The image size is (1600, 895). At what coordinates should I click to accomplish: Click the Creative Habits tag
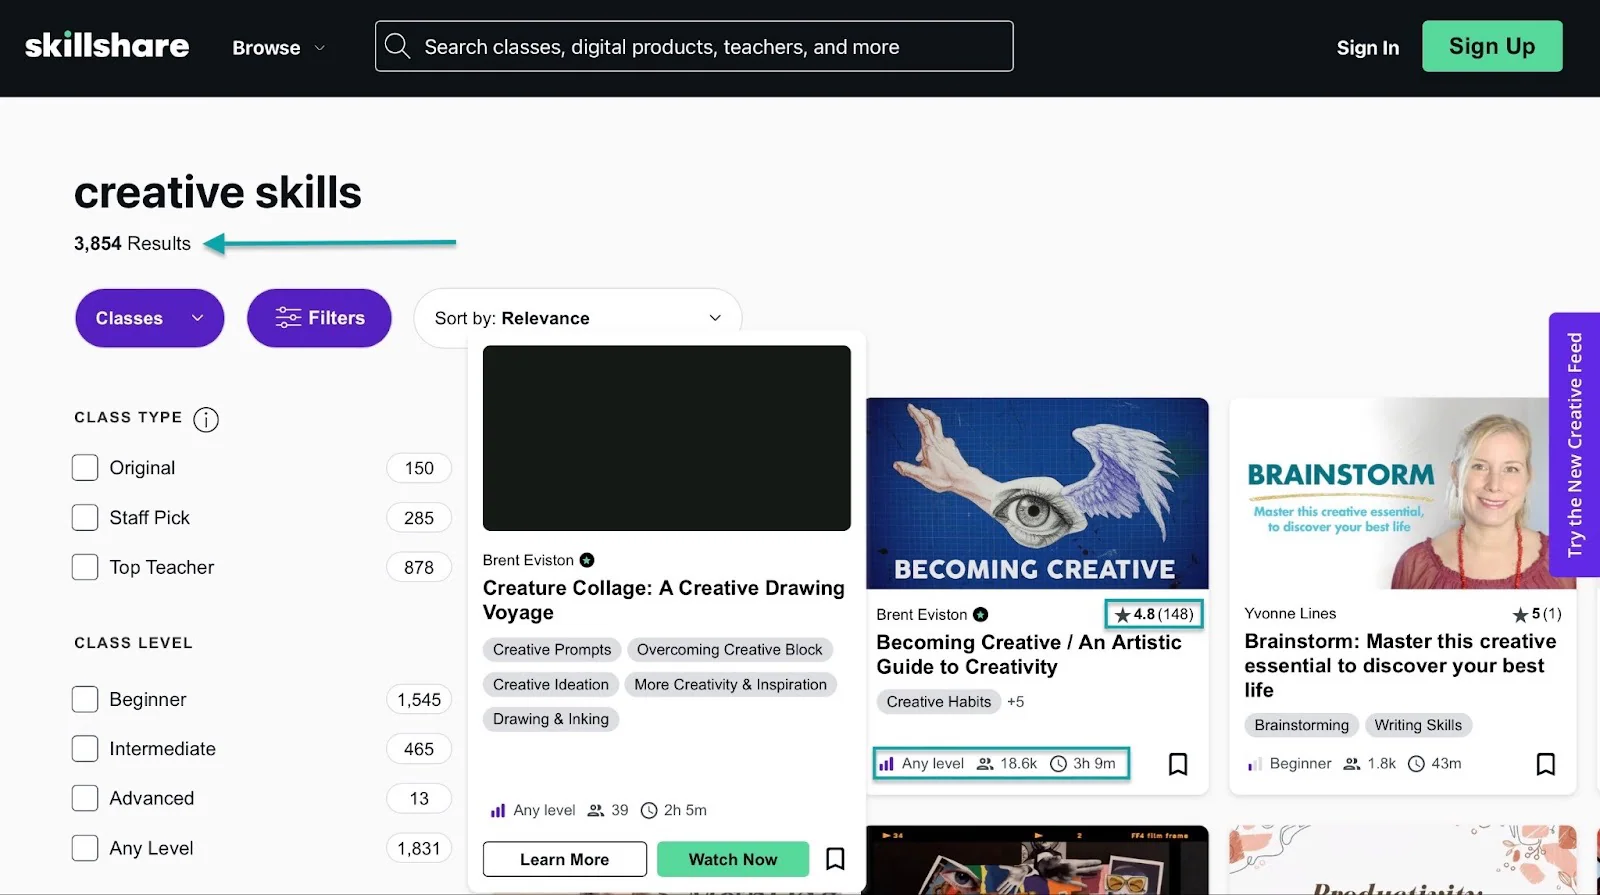click(939, 702)
